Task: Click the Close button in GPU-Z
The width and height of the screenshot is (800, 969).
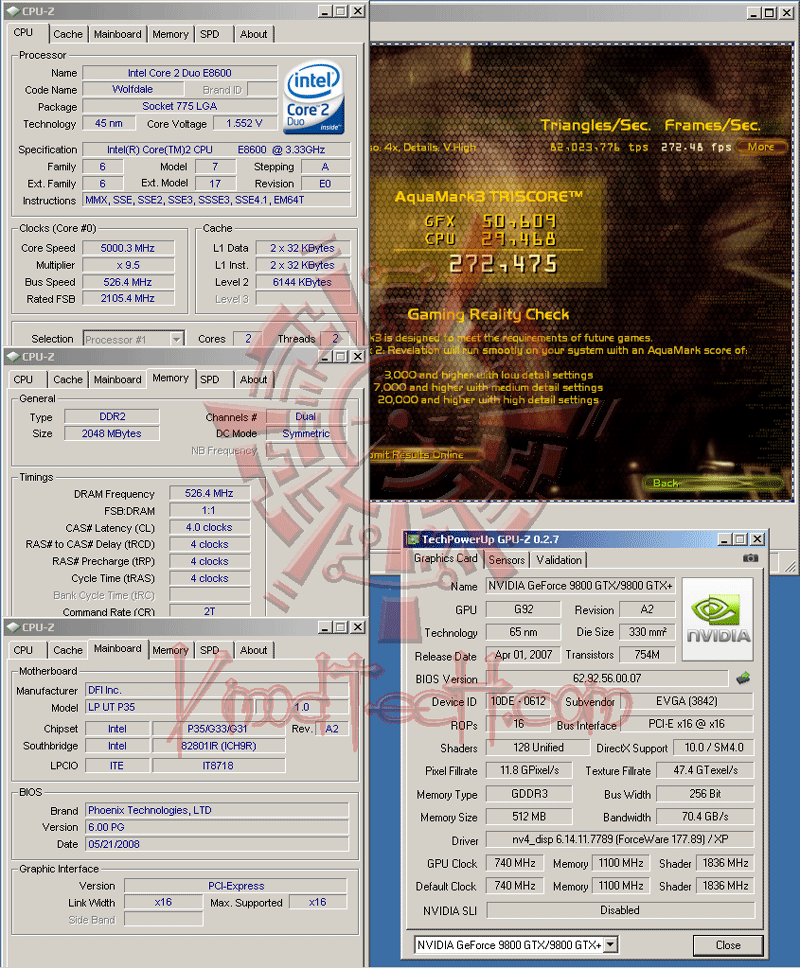Action: click(x=728, y=945)
